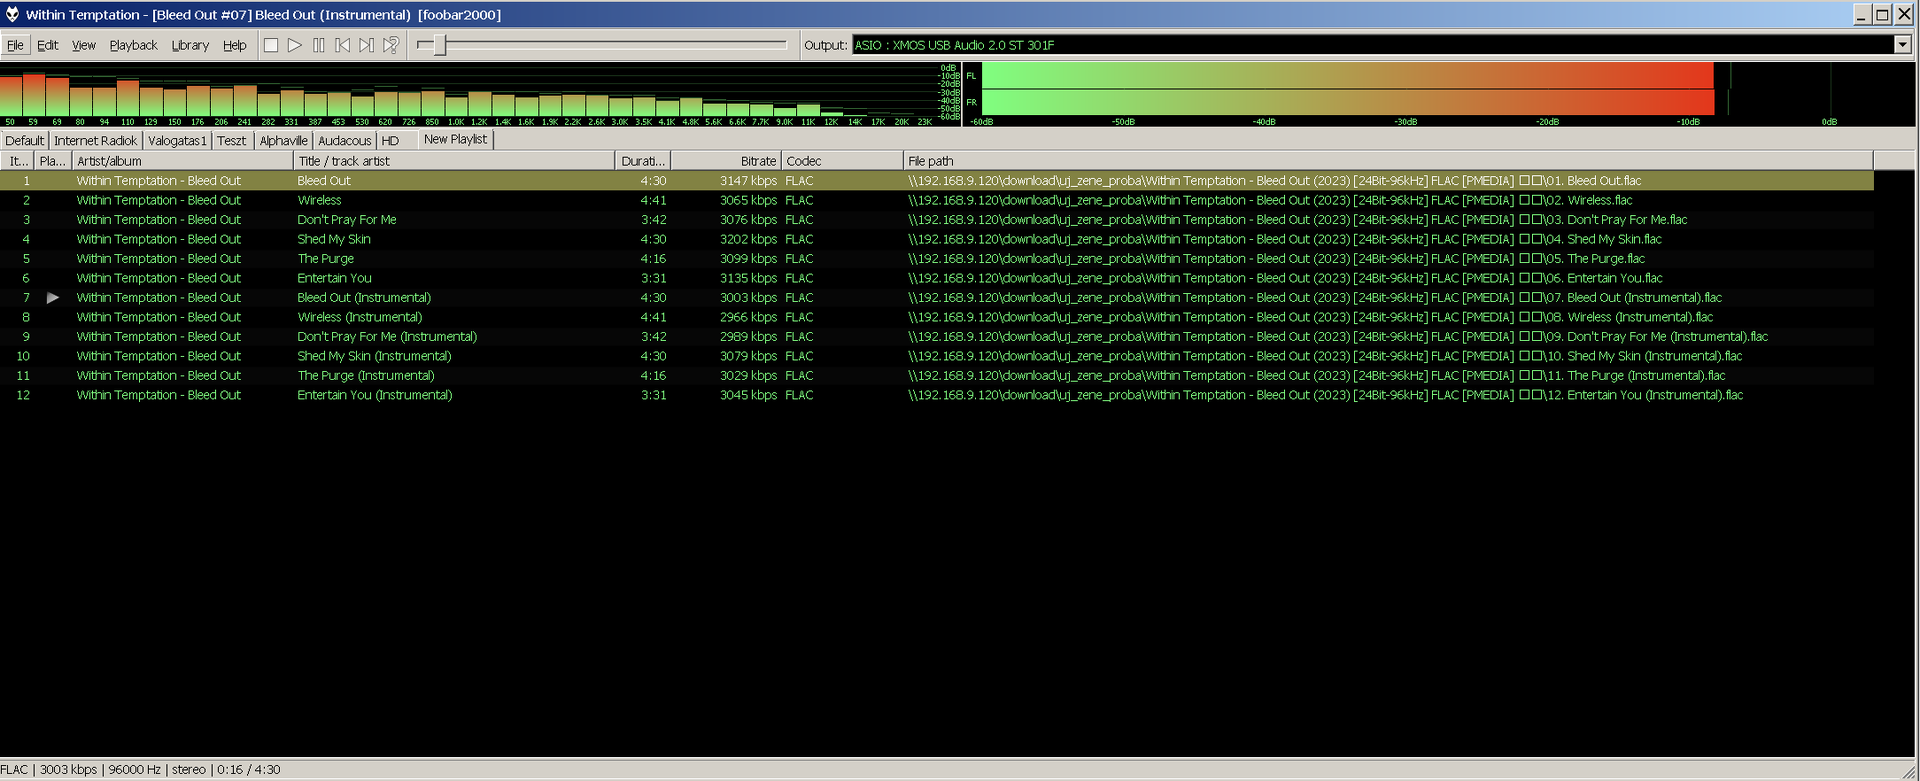Click the 2966 kbps bitrate cell
The height and width of the screenshot is (781, 1920).
748,317
